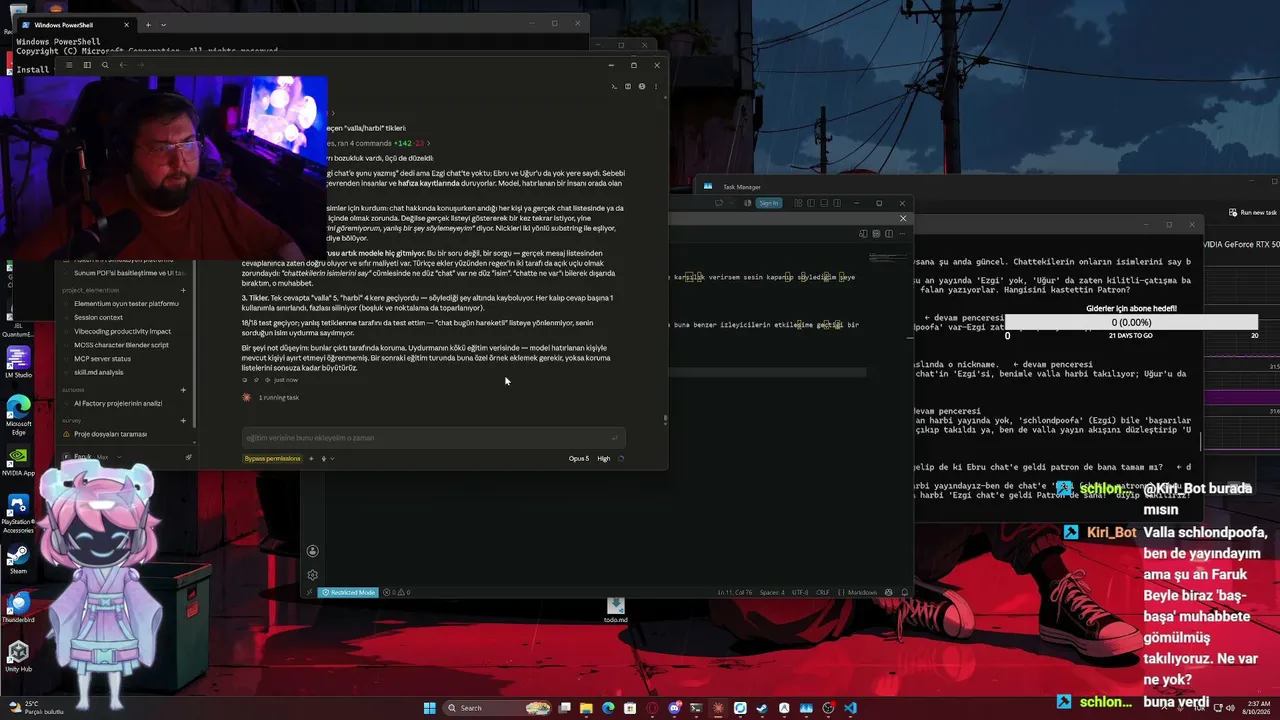Viewport: 1280px width, 720px height.
Task: Open Visual Studio Code from the taskbar
Action: (850, 708)
